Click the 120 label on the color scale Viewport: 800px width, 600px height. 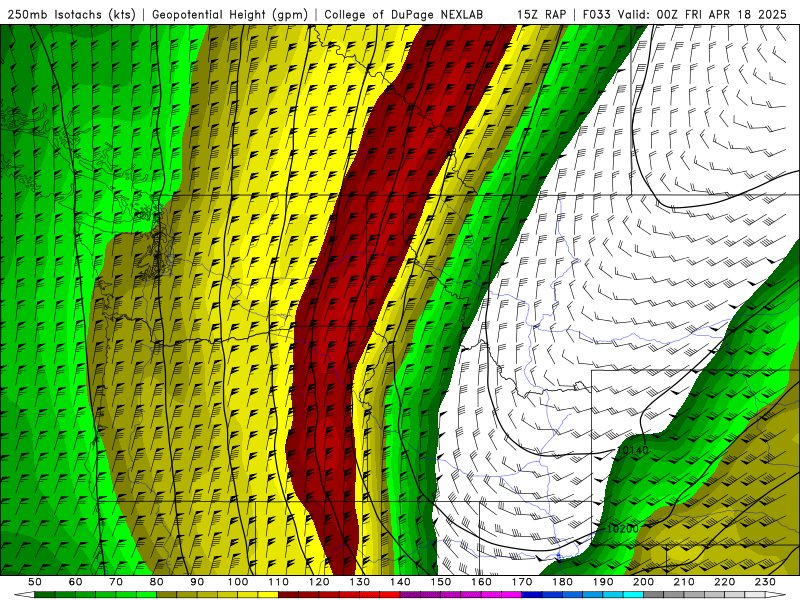tap(319, 582)
